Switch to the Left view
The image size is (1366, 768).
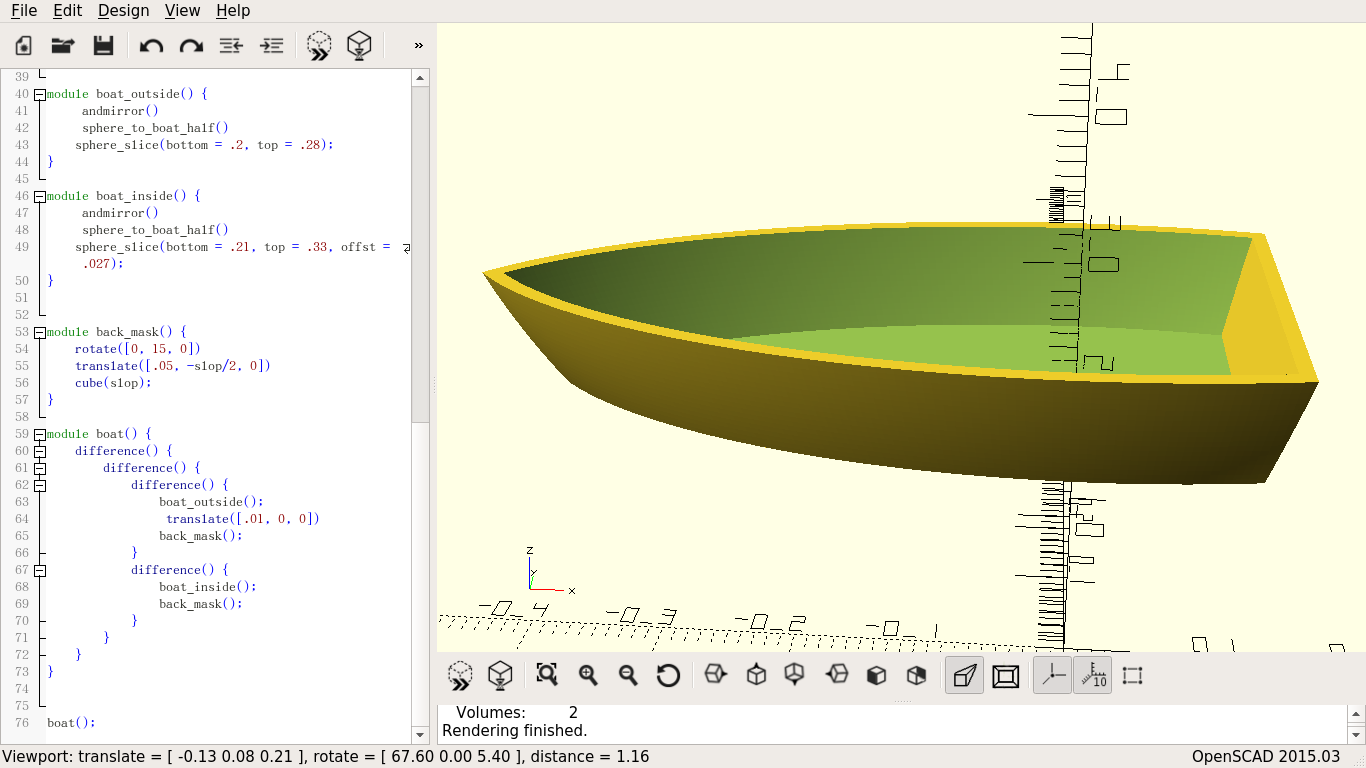tap(836, 675)
